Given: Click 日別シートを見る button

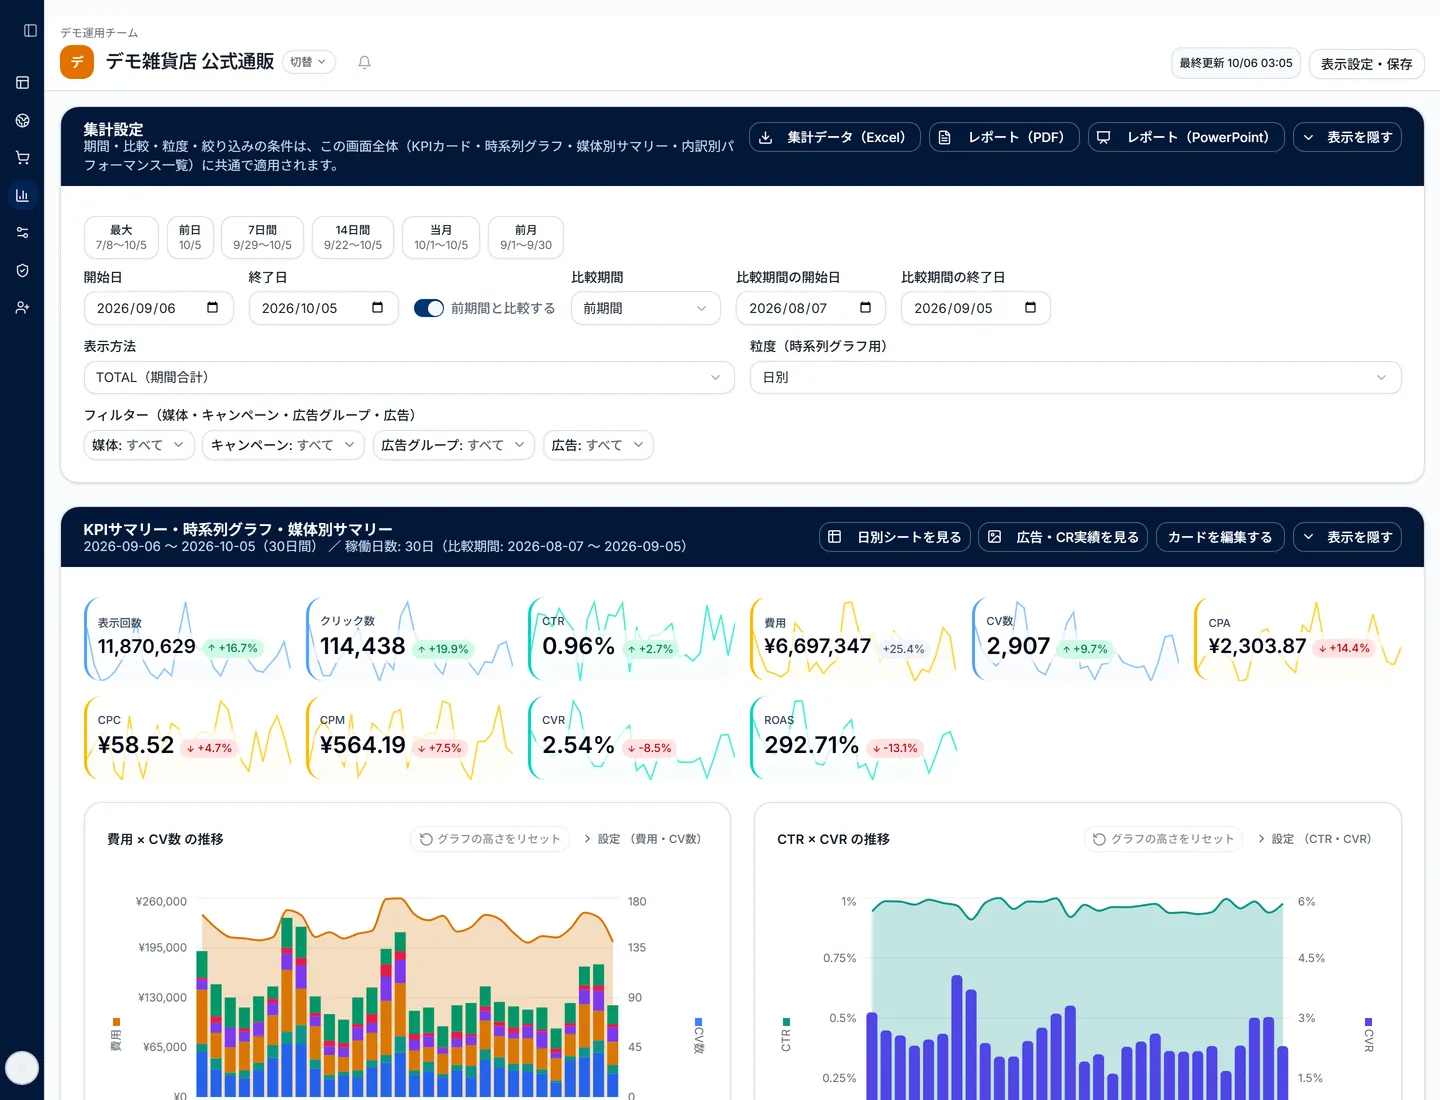Looking at the screenshot, I should [x=895, y=537].
